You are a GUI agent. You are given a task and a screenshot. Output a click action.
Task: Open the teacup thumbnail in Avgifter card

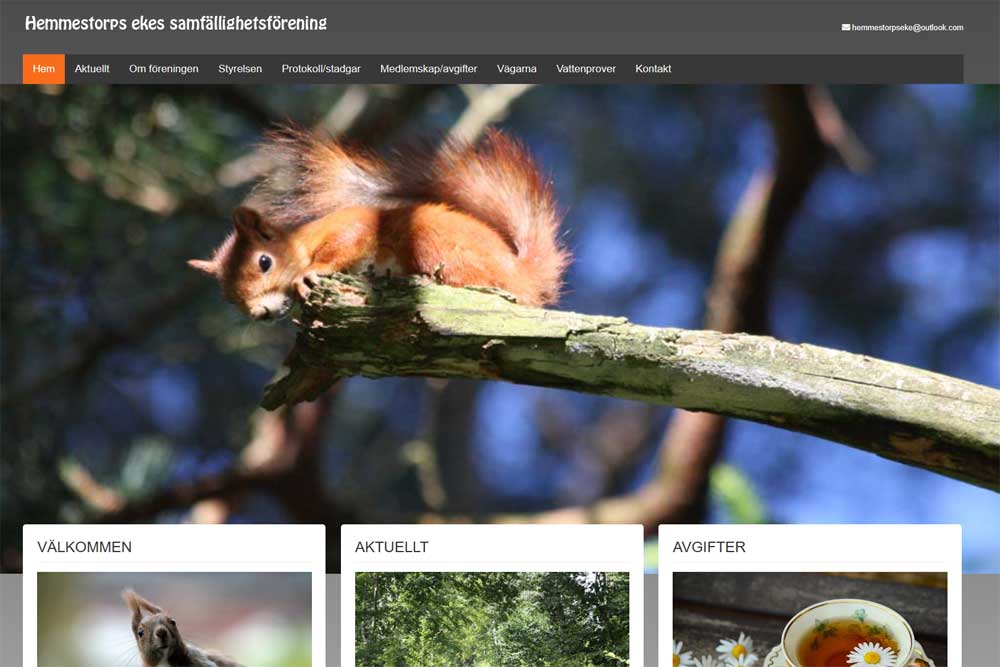810,620
